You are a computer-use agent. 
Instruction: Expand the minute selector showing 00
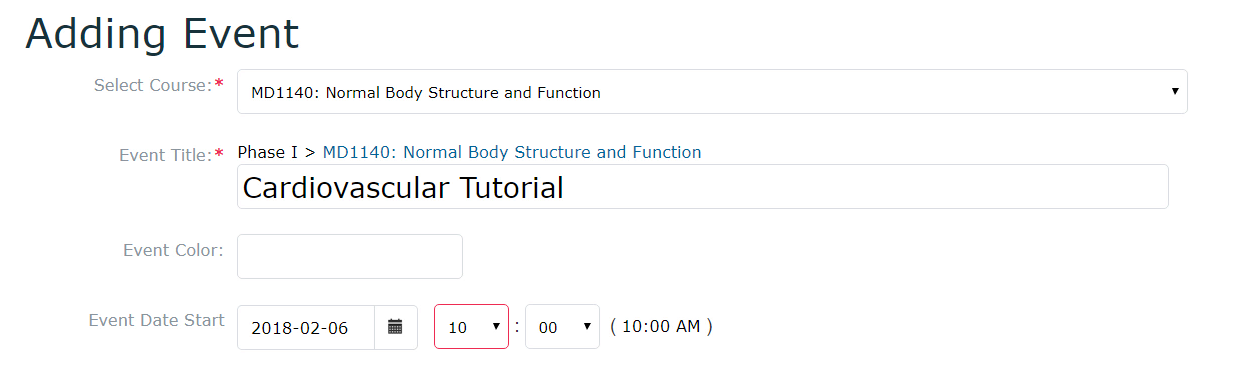tap(562, 327)
